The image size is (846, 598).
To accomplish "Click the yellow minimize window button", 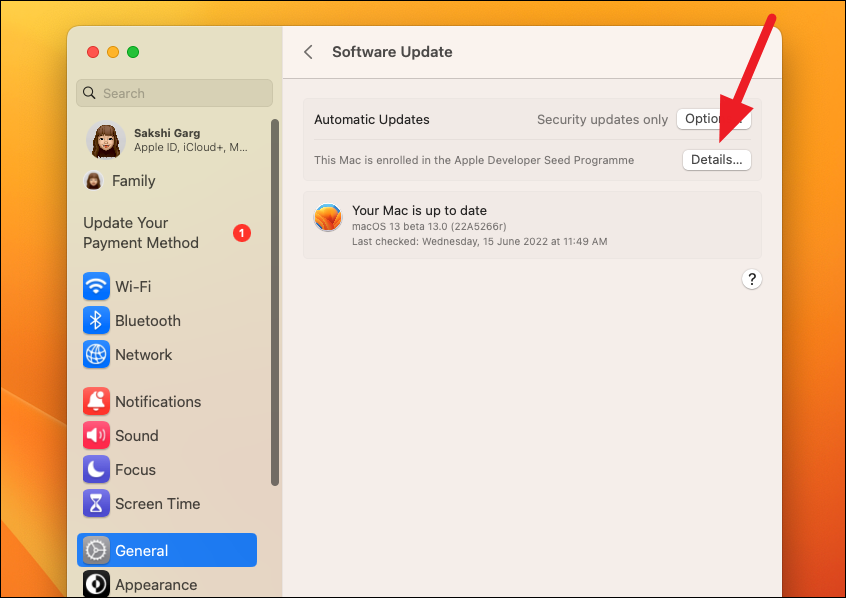I will (x=113, y=52).
